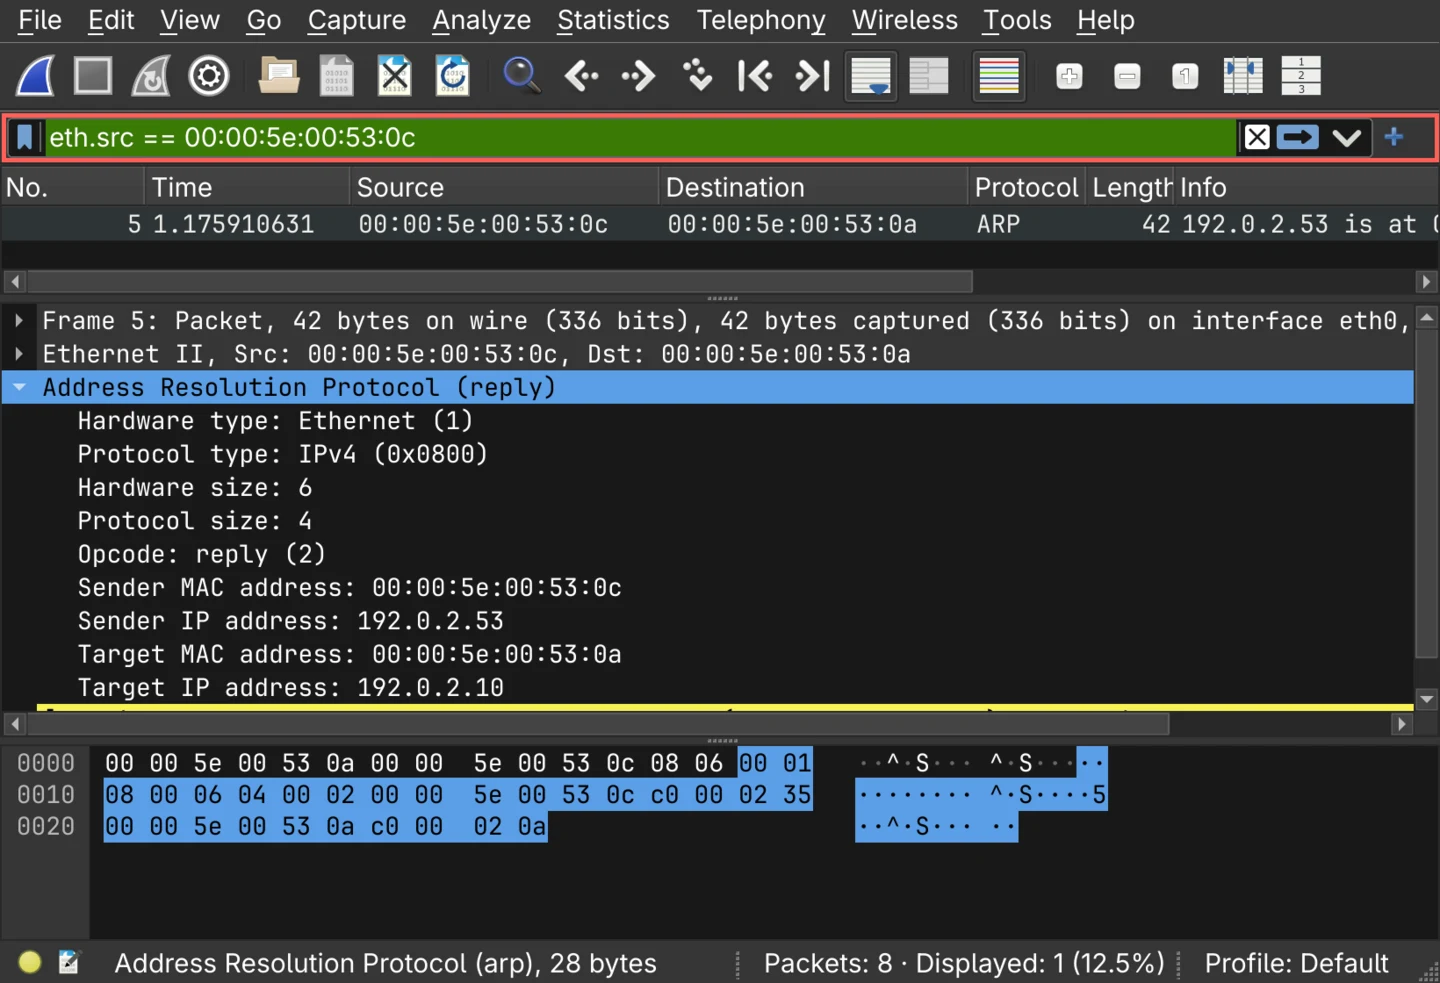Open the File menu
This screenshot has height=983, width=1440.
[x=40, y=20]
